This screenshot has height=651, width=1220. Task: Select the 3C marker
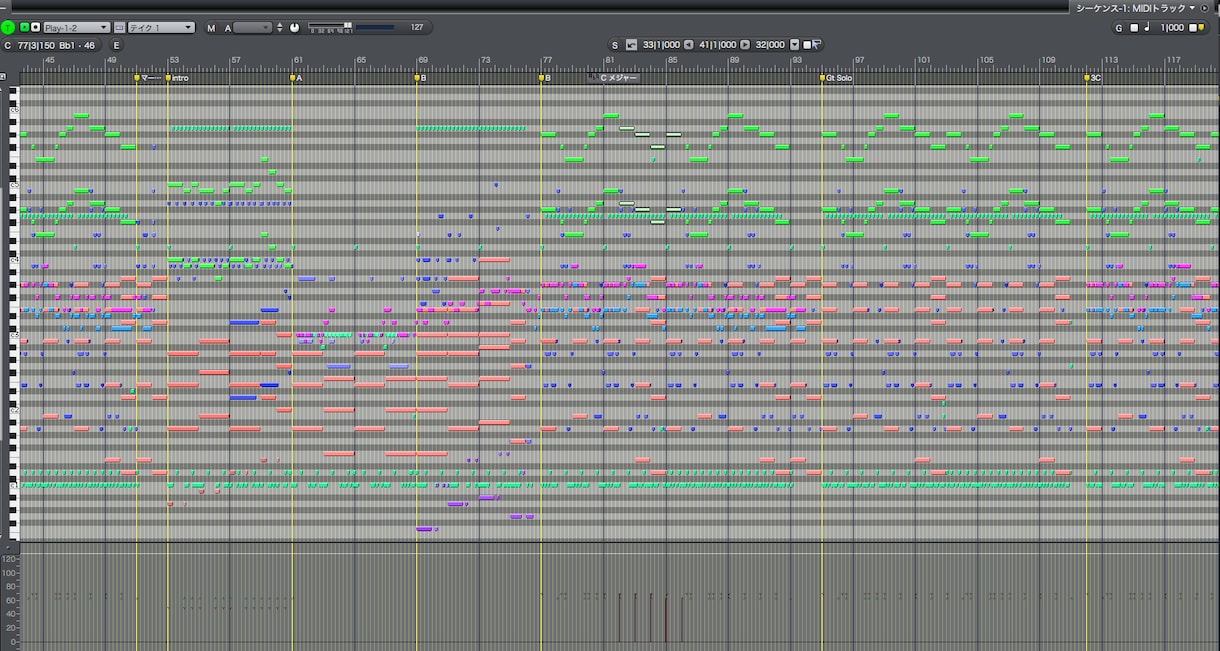point(1092,77)
